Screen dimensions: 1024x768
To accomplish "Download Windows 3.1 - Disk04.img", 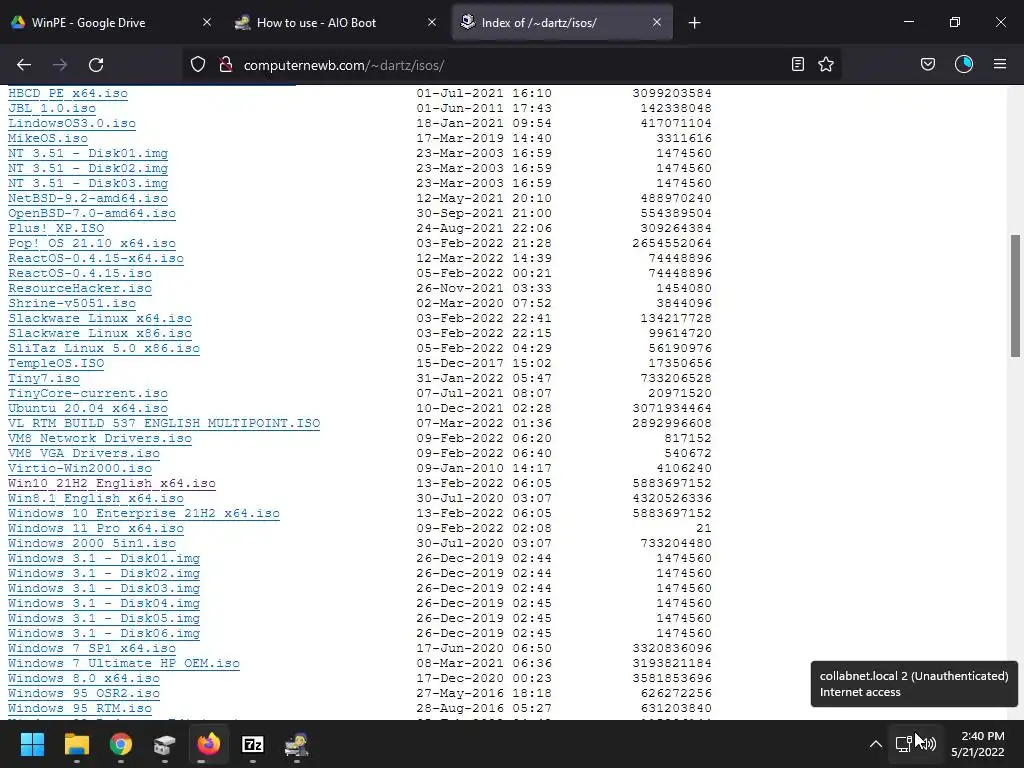I will click(104, 604).
